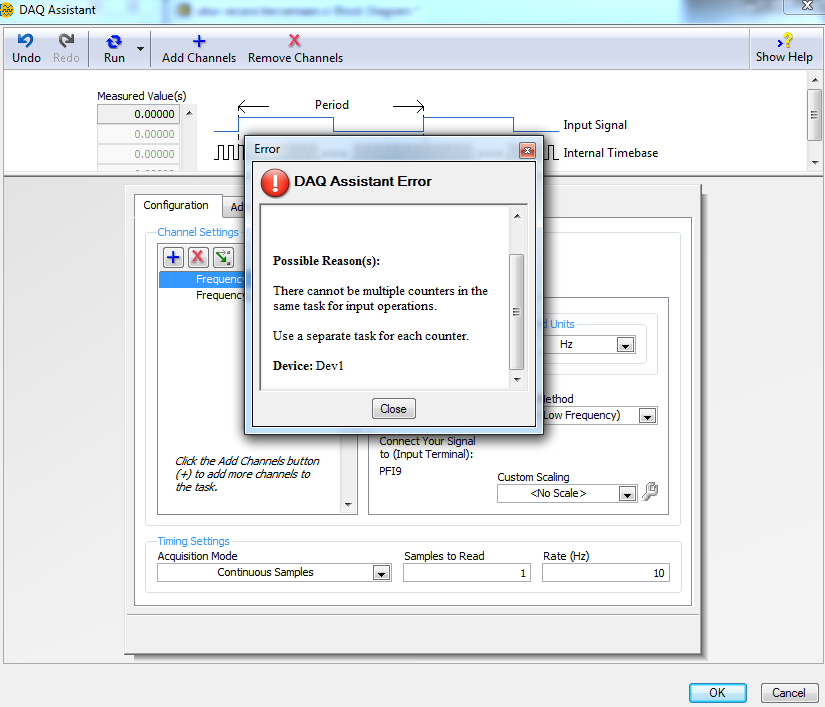Open Custom Scaling settings via the wrench icon
This screenshot has width=825, height=707.
pos(649,492)
